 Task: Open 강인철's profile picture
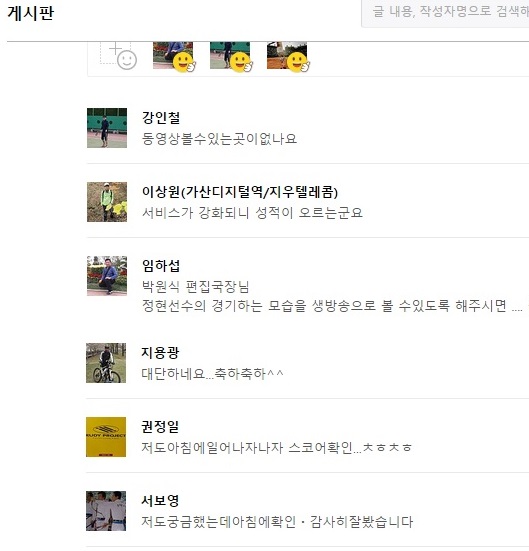[107, 128]
